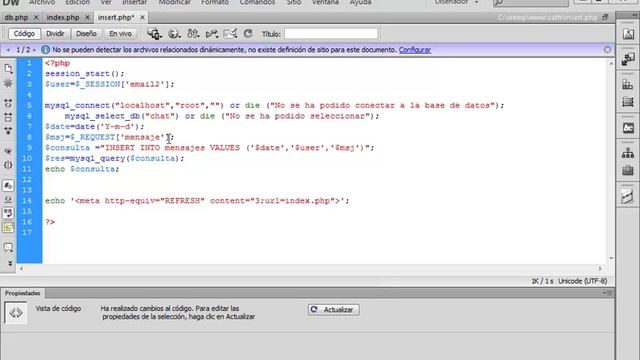Open the Insertar menu
This screenshot has width=640, height=360.
134,2
